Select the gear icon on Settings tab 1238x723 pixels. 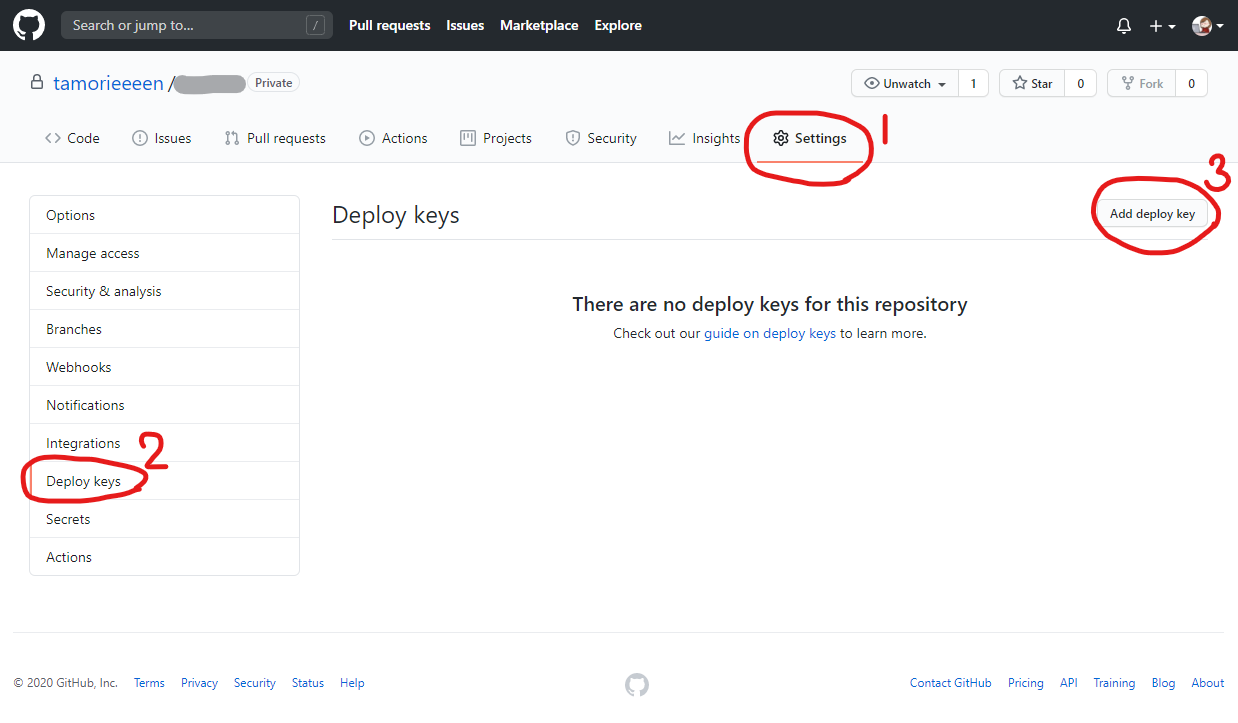tap(781, 138)
